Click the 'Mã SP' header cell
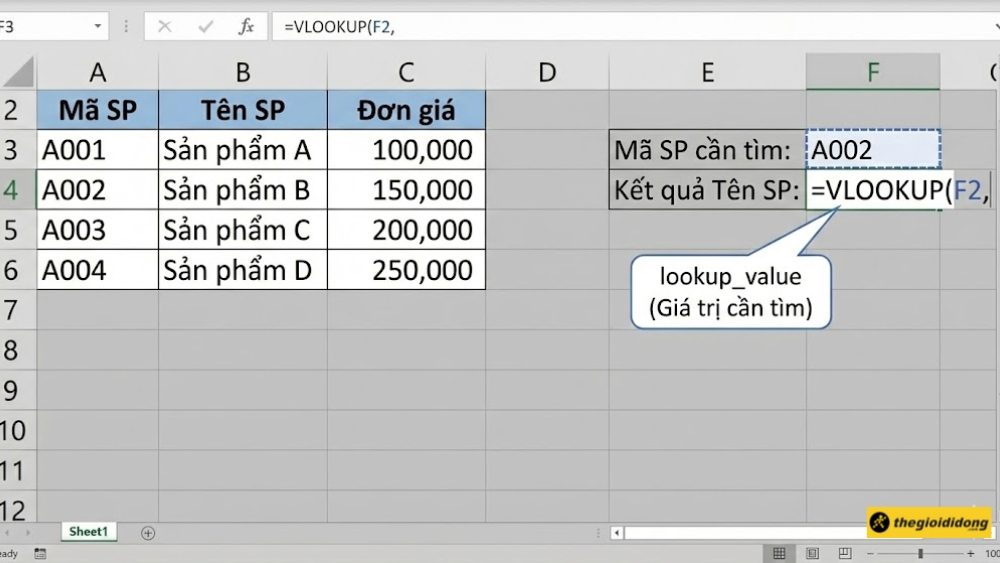 [x=98, y=110]
